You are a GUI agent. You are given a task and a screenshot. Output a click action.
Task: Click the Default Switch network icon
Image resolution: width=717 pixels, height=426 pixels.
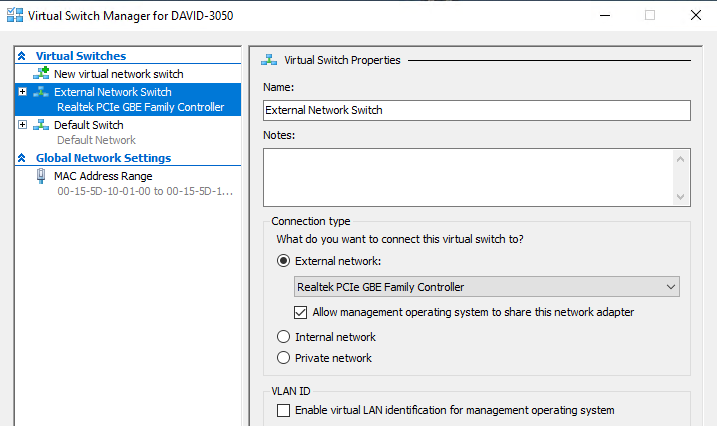point(41,125)
